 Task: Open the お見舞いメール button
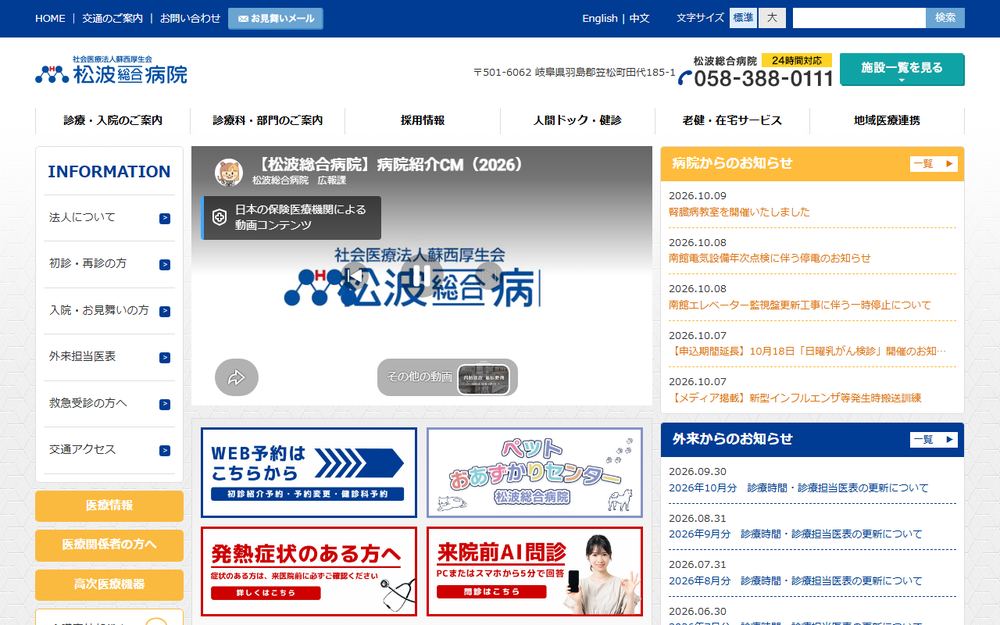click(276, 18)
